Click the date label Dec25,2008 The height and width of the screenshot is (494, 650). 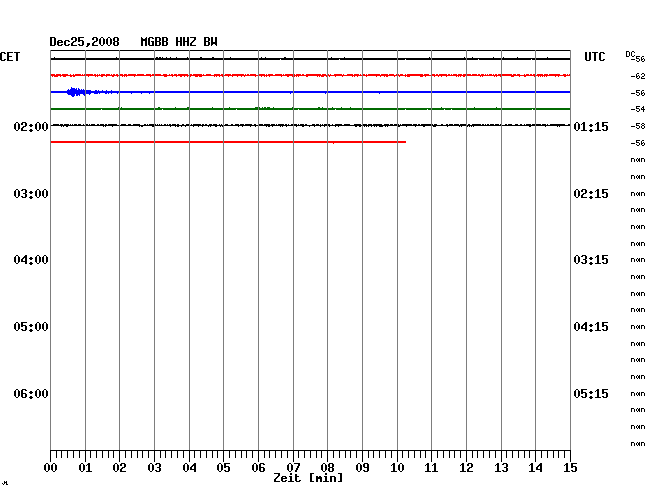click(x=85, y=42)
